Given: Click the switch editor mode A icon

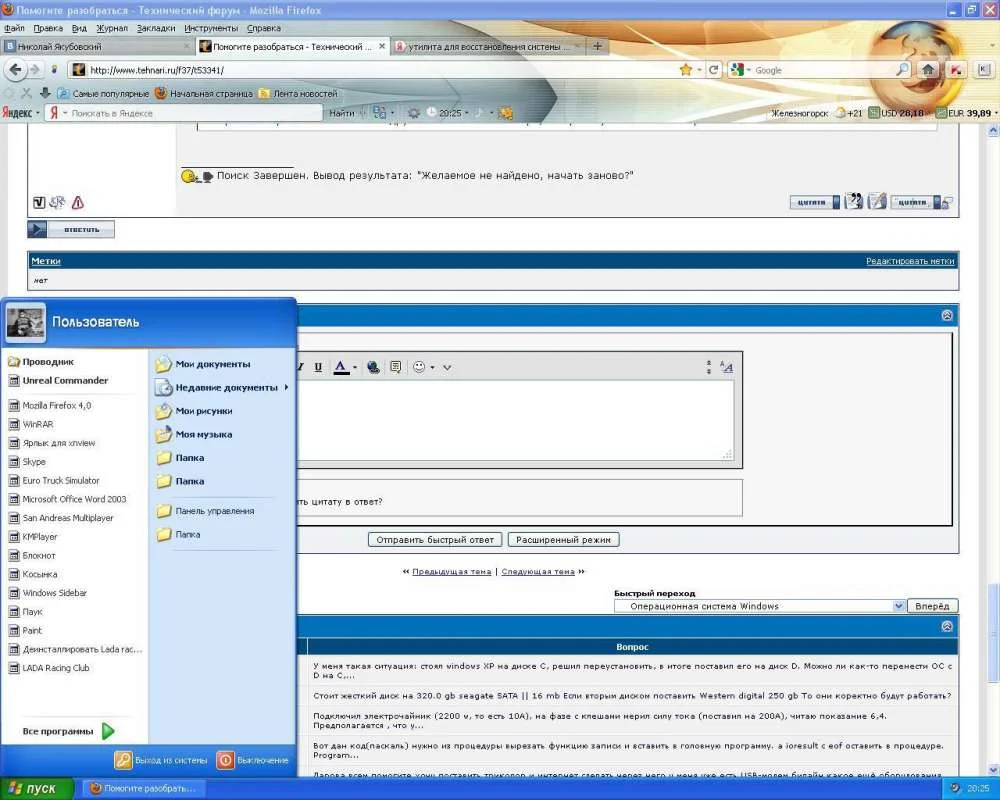Looking at the screenshot, I should [x=726, y=367].
